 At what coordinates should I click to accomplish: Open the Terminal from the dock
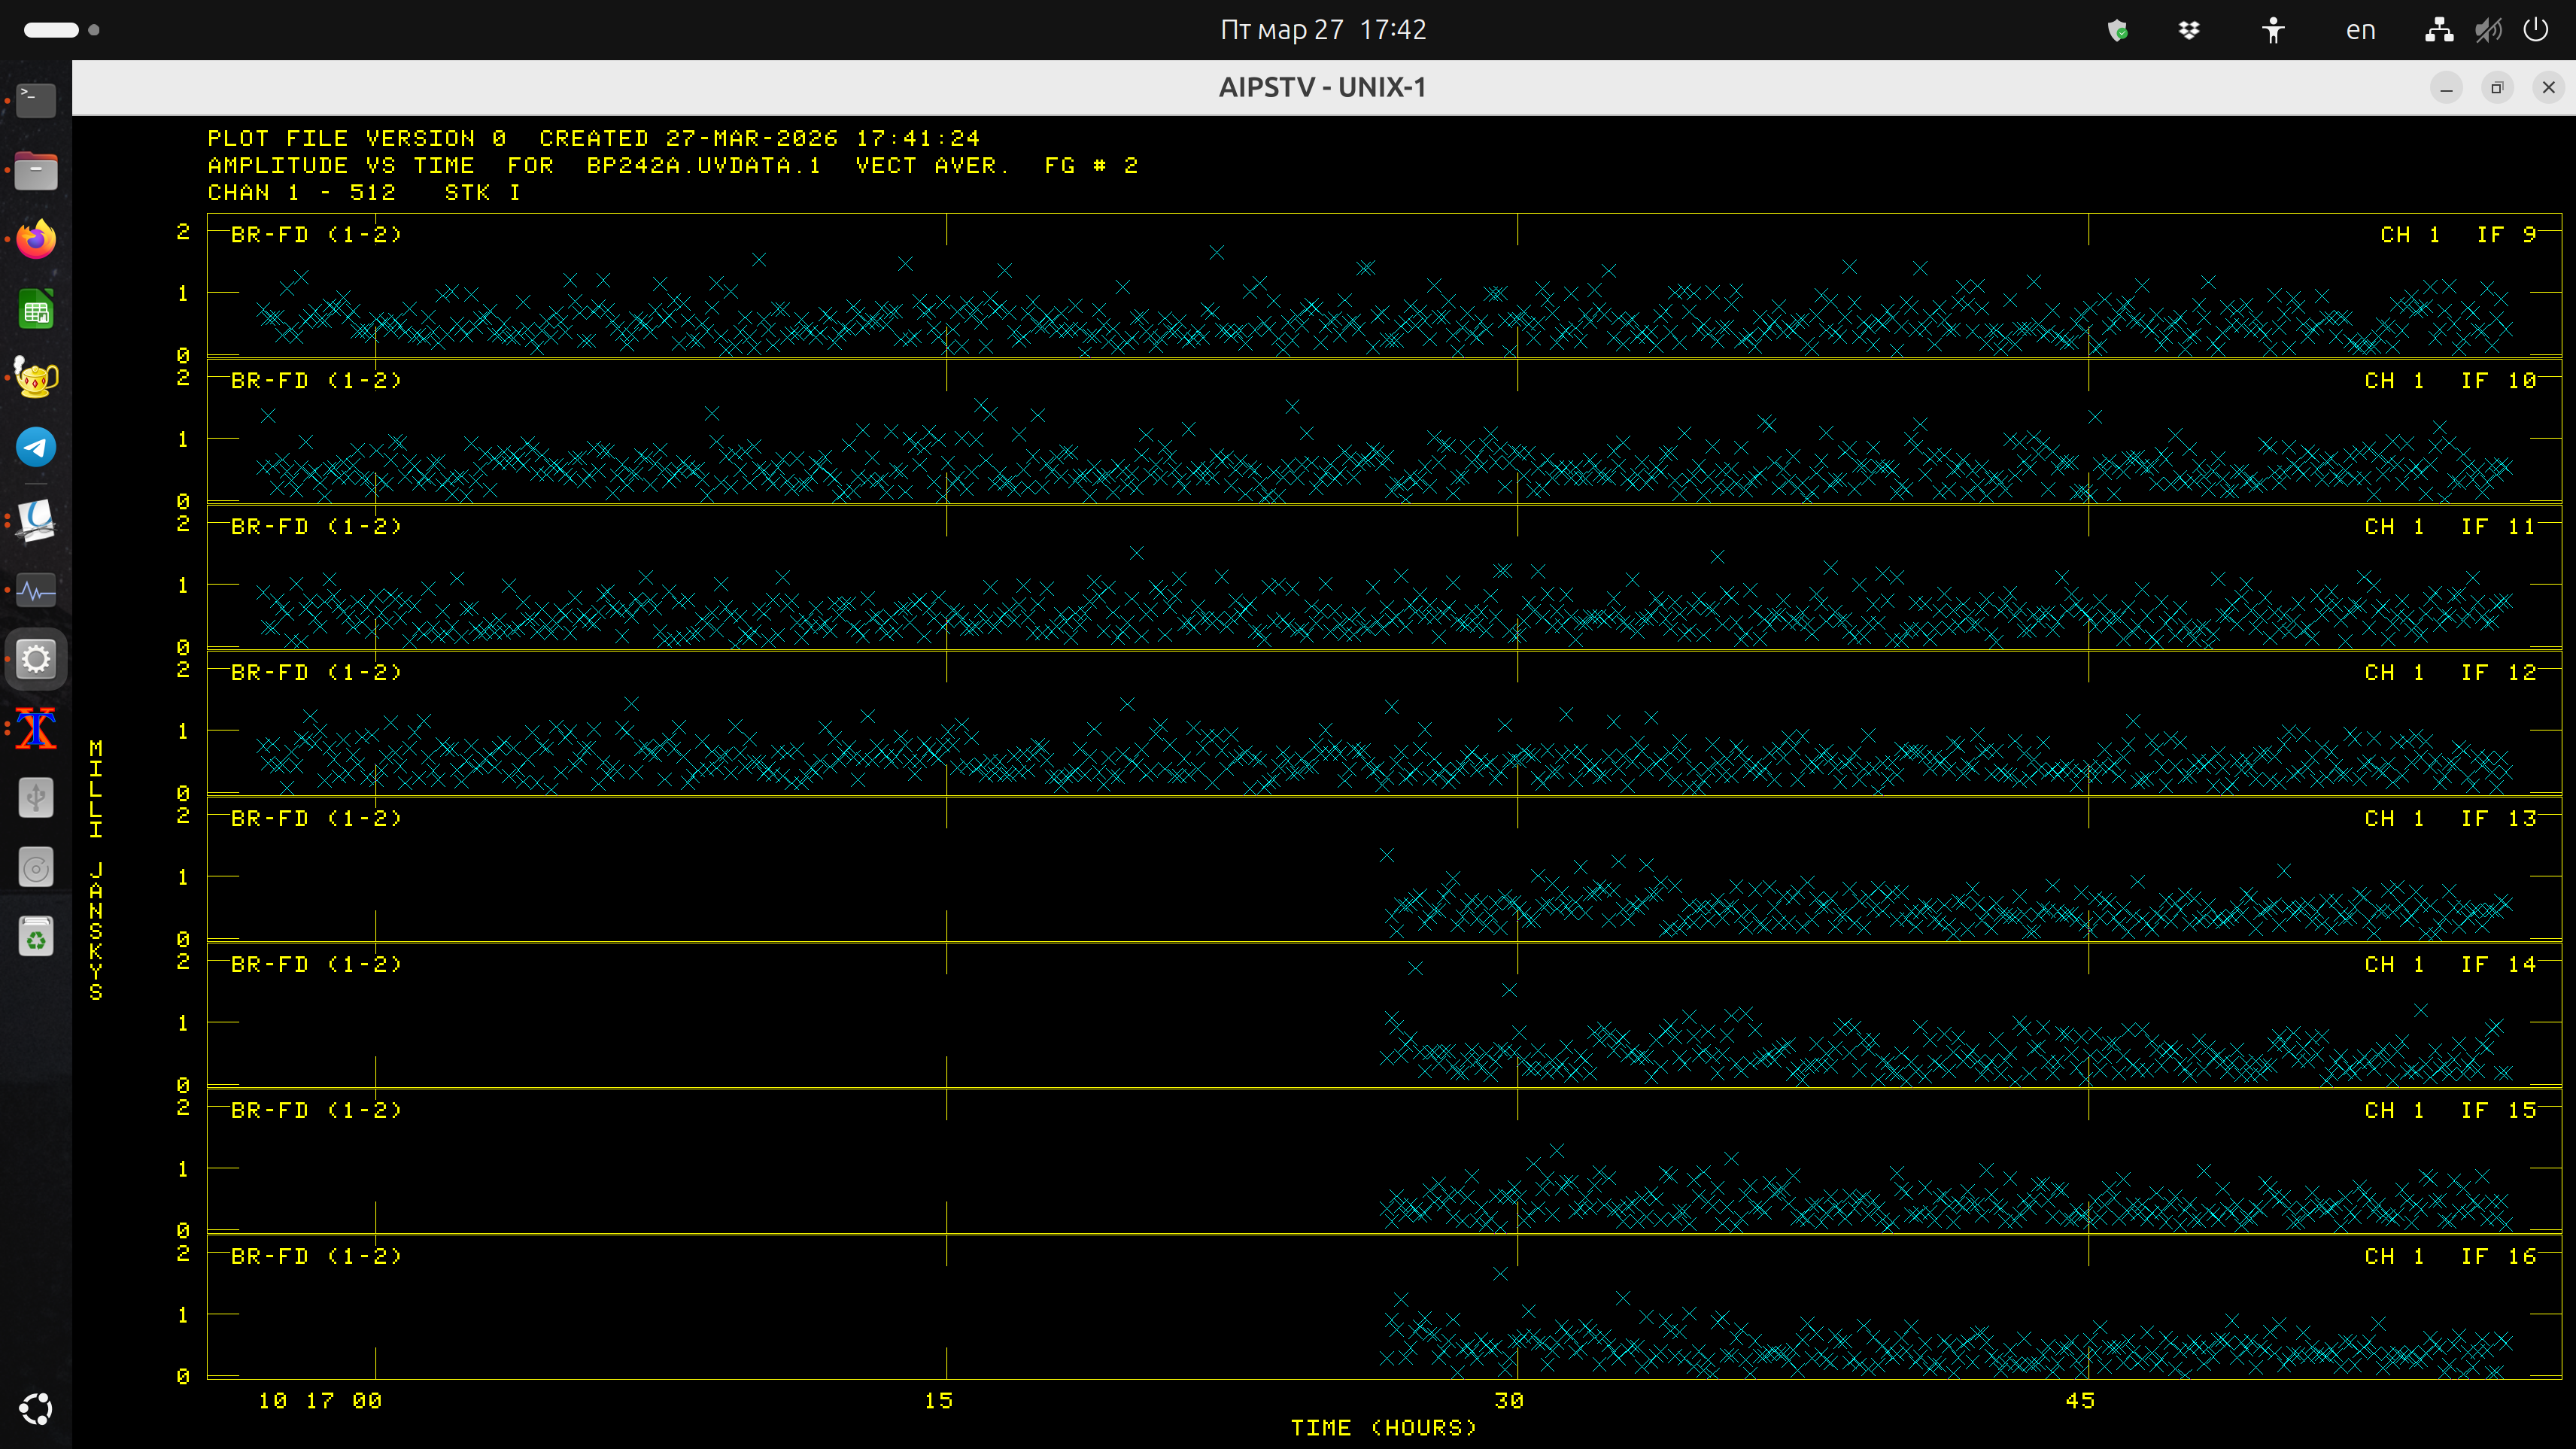(36, 99)
